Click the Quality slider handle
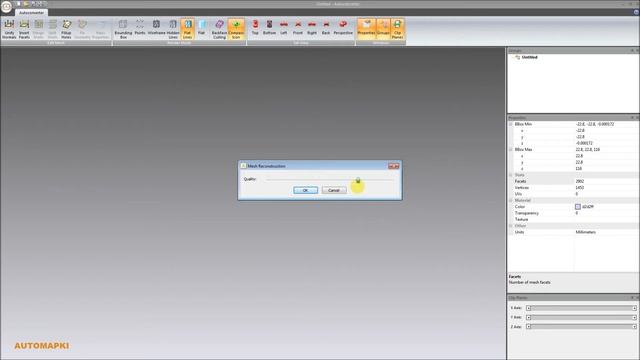The height and width of the screenshot is (360, 640). click(x=358, y=180)
